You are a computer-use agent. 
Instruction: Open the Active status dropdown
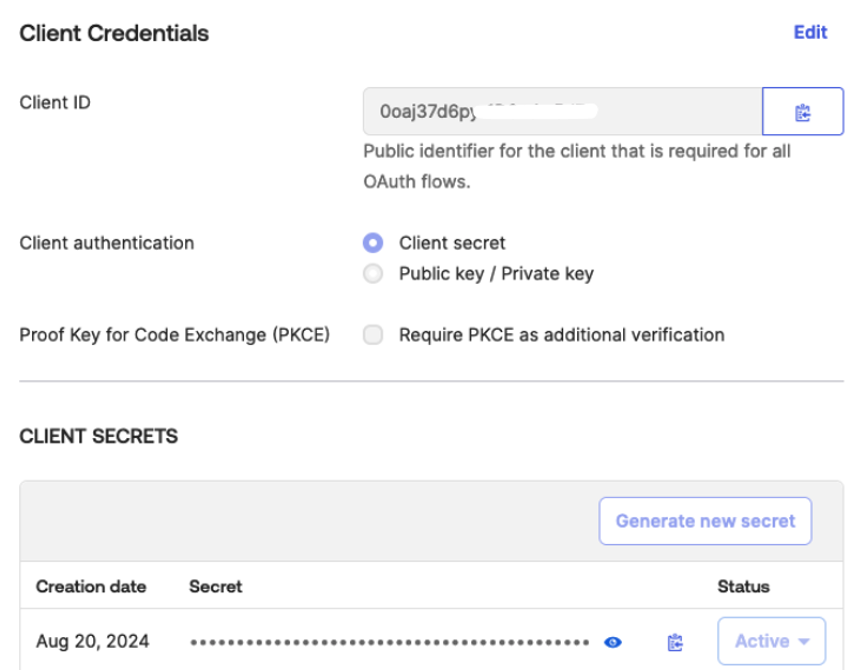tap(771, 642)
